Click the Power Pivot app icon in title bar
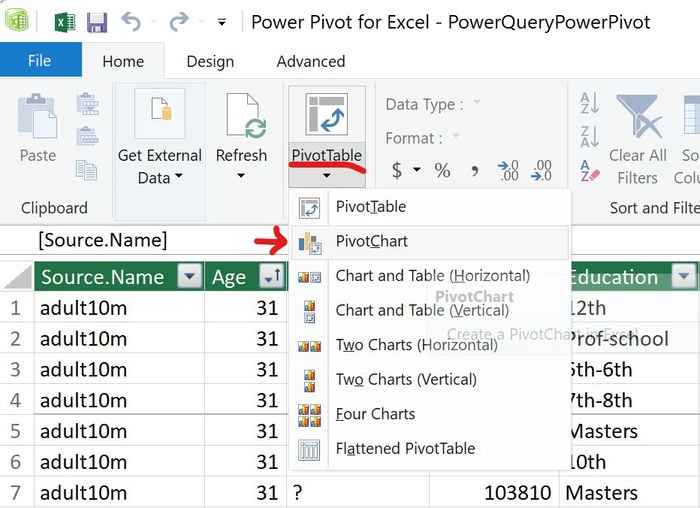 17,21
